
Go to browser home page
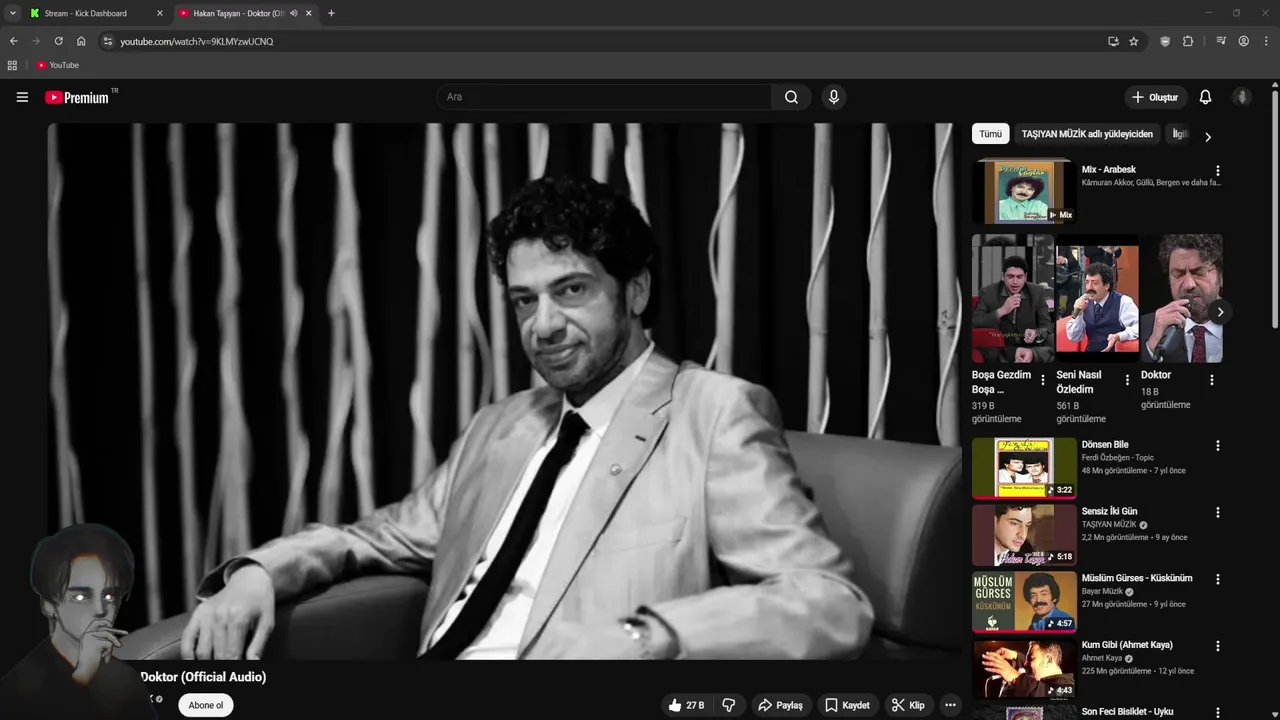click(81, 41)
